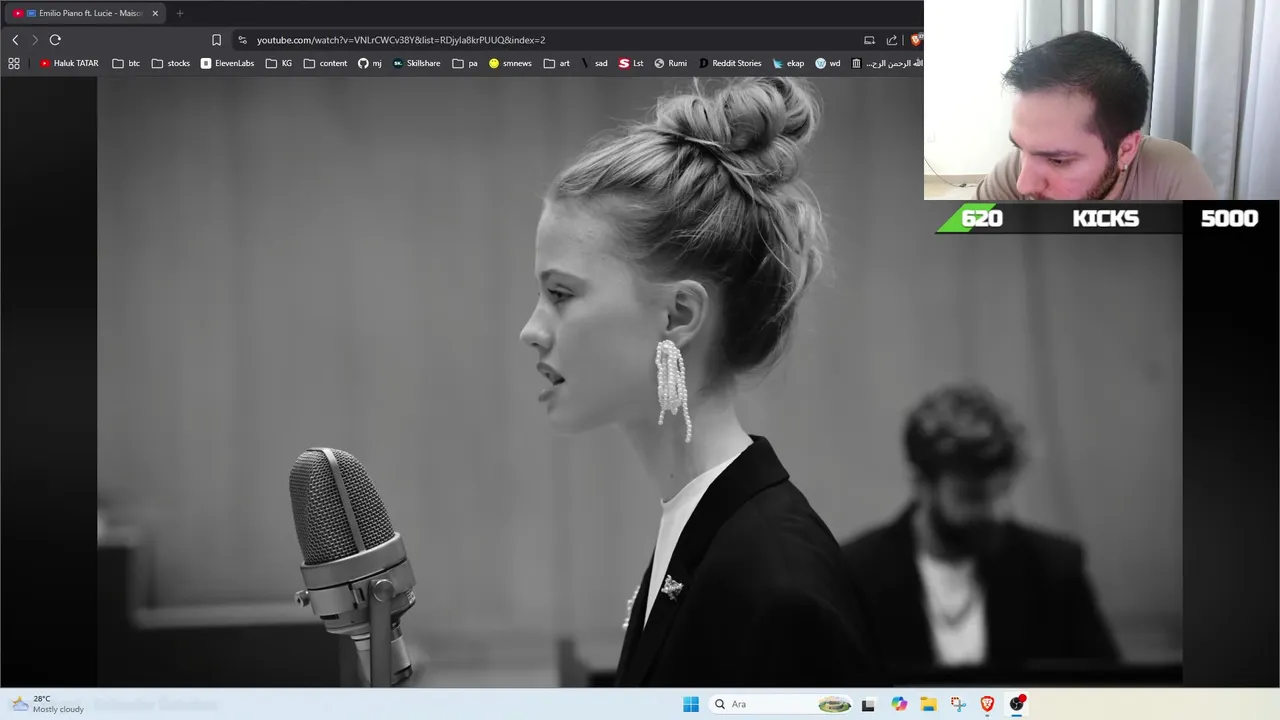This screenshot has width=1280, height=720.
Task: Open the Lst bookmark
Action: pyautogui.click(x=631, y=63)
